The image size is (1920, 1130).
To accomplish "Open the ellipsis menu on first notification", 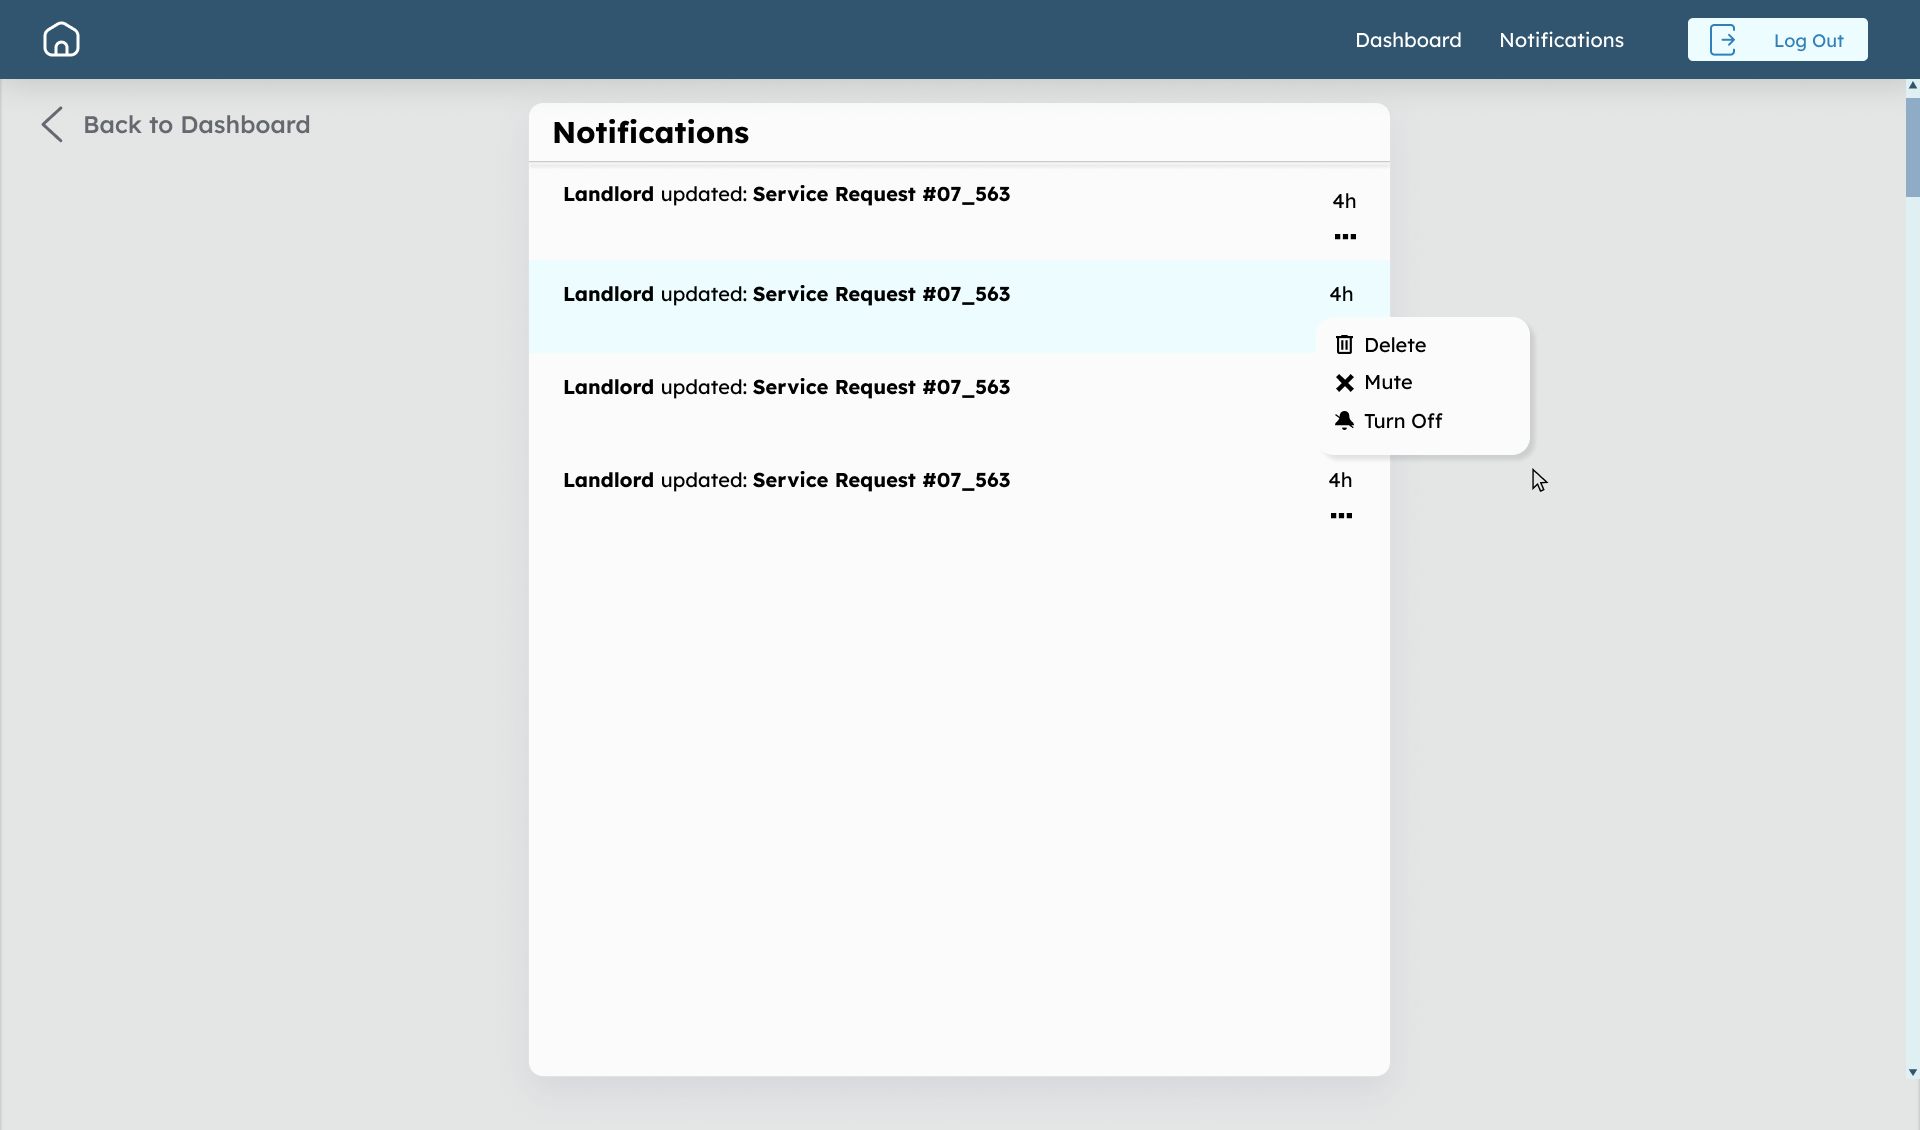I will click(1344, 236).
